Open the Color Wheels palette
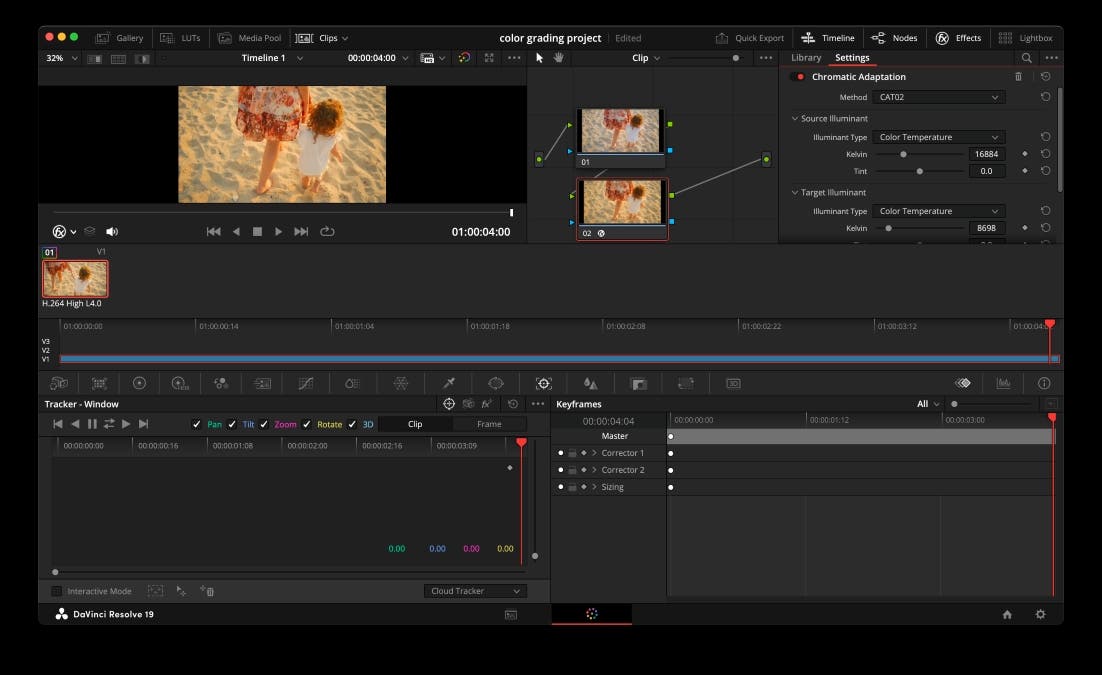This screenshot has height=675, width=1102. 139,383
